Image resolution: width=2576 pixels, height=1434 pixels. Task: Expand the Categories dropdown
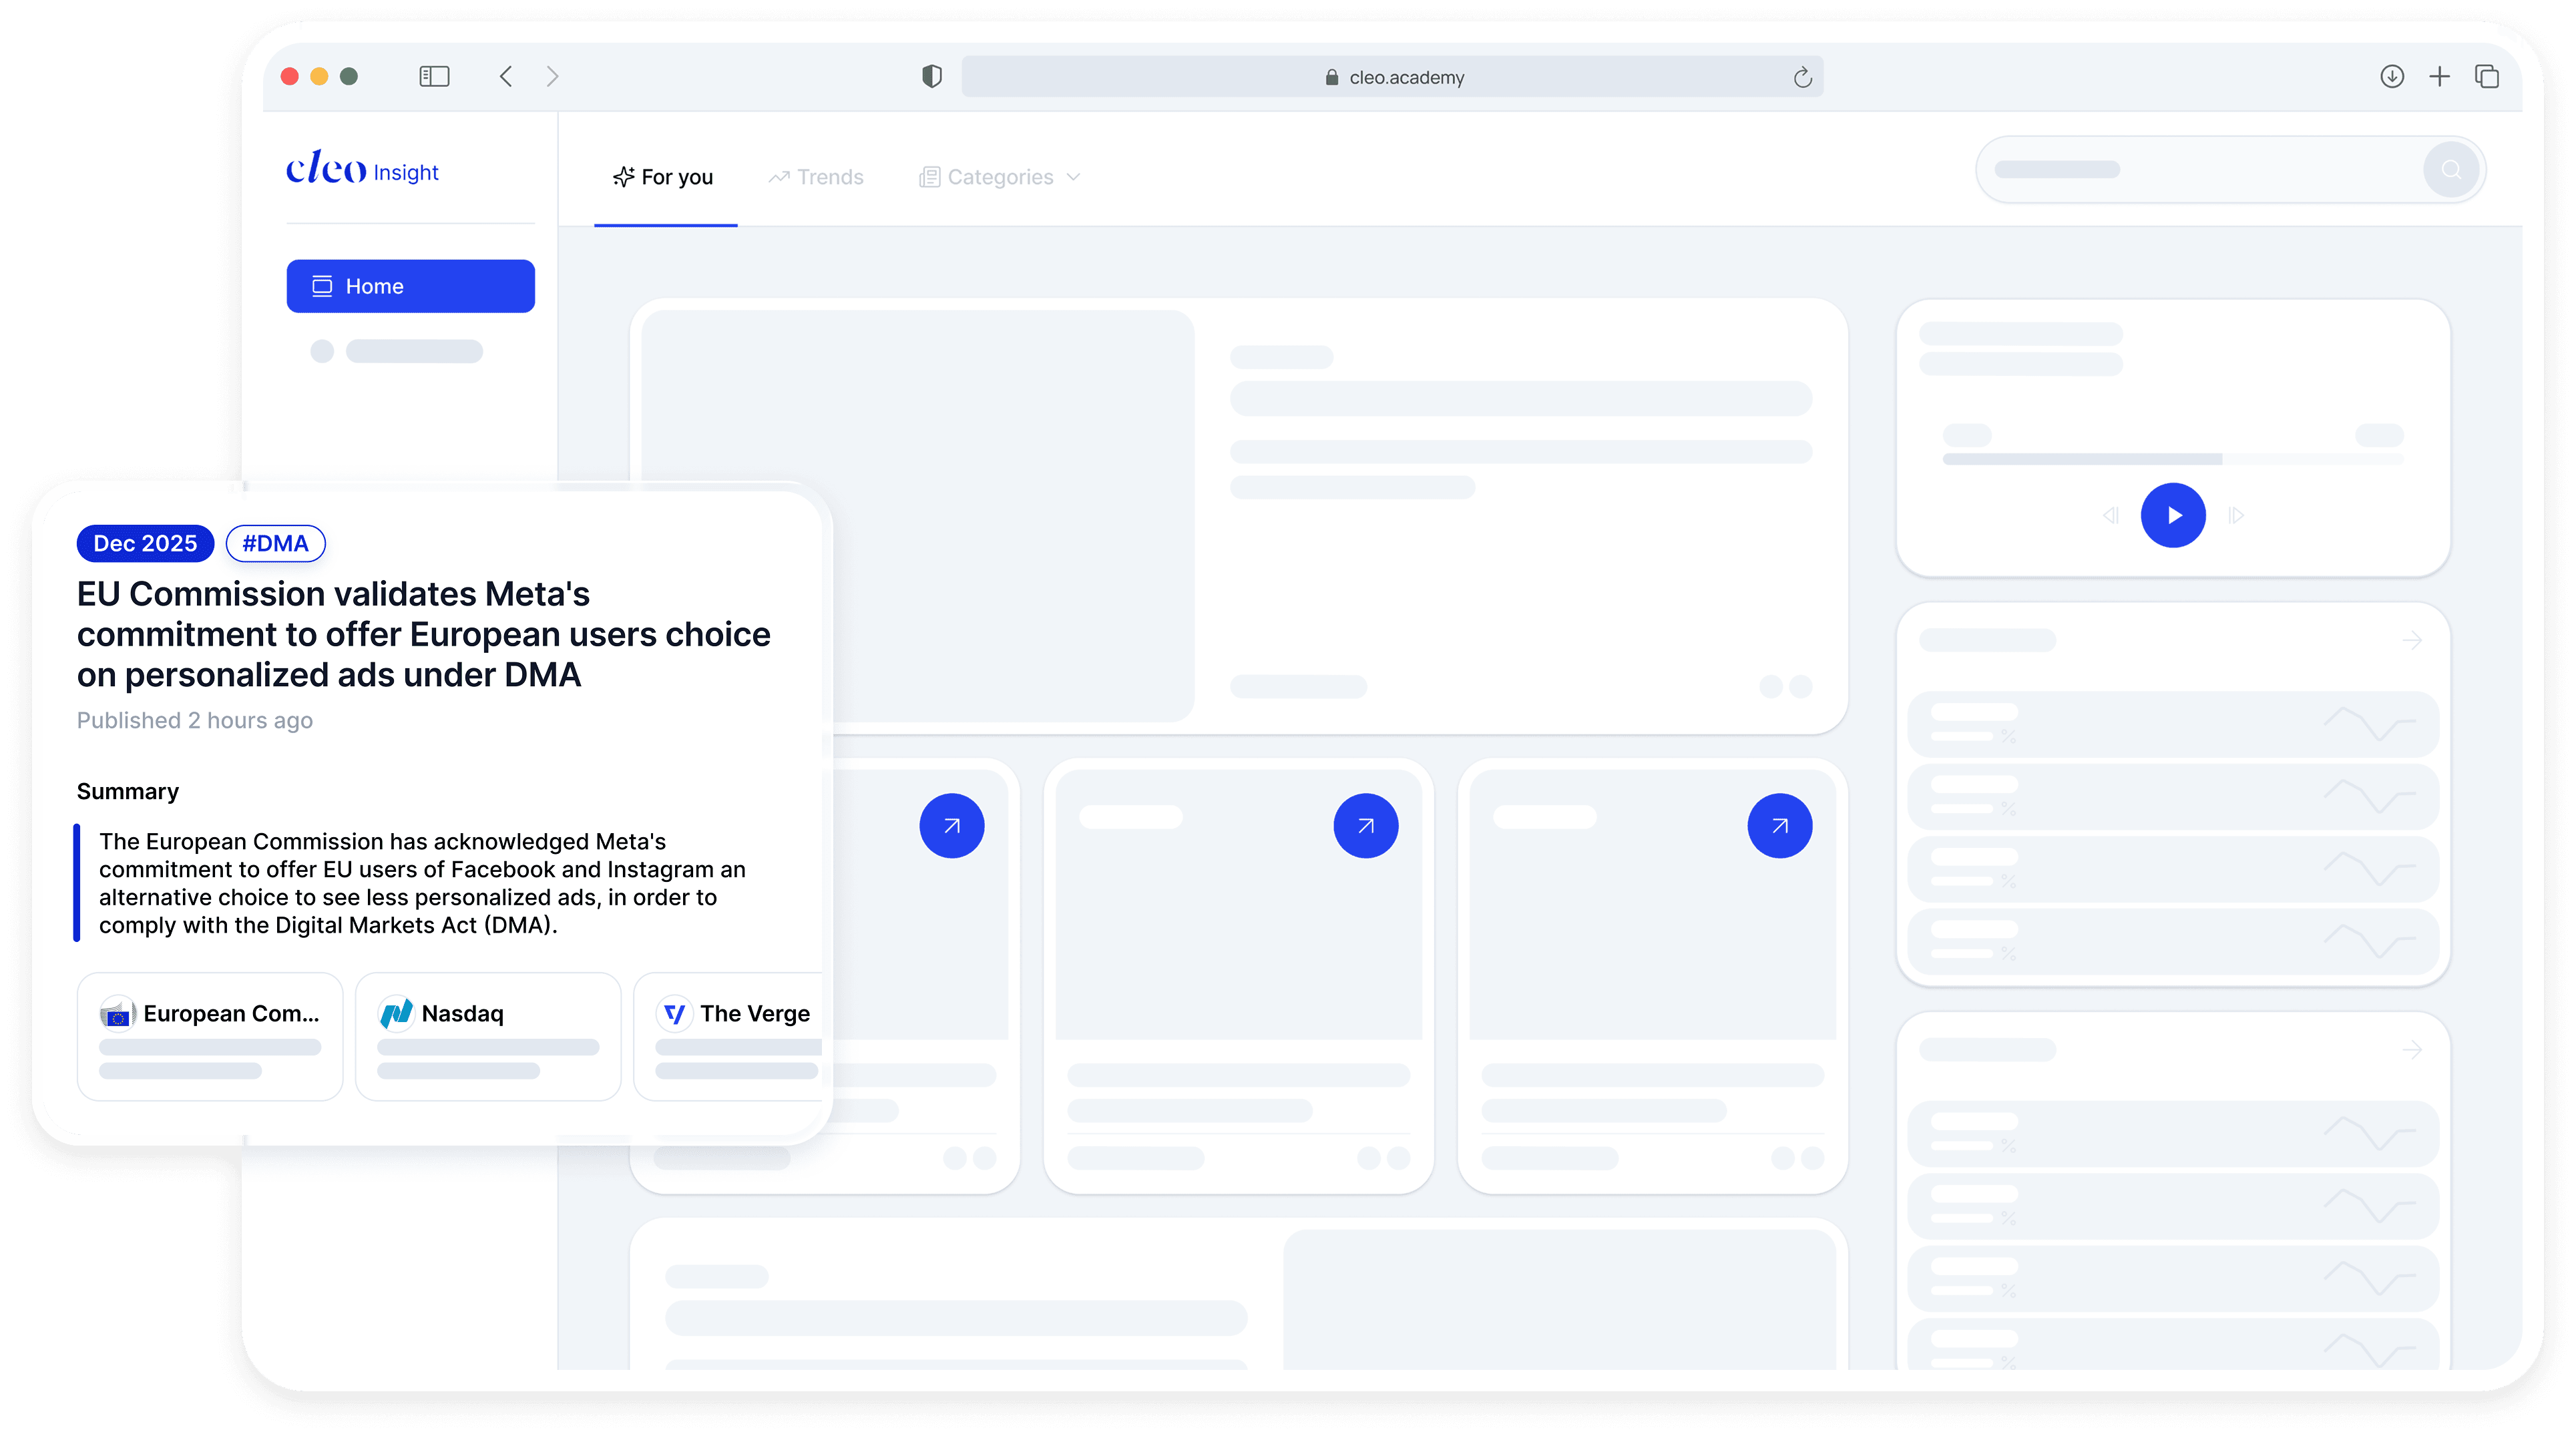click(x=1000, y=177)
